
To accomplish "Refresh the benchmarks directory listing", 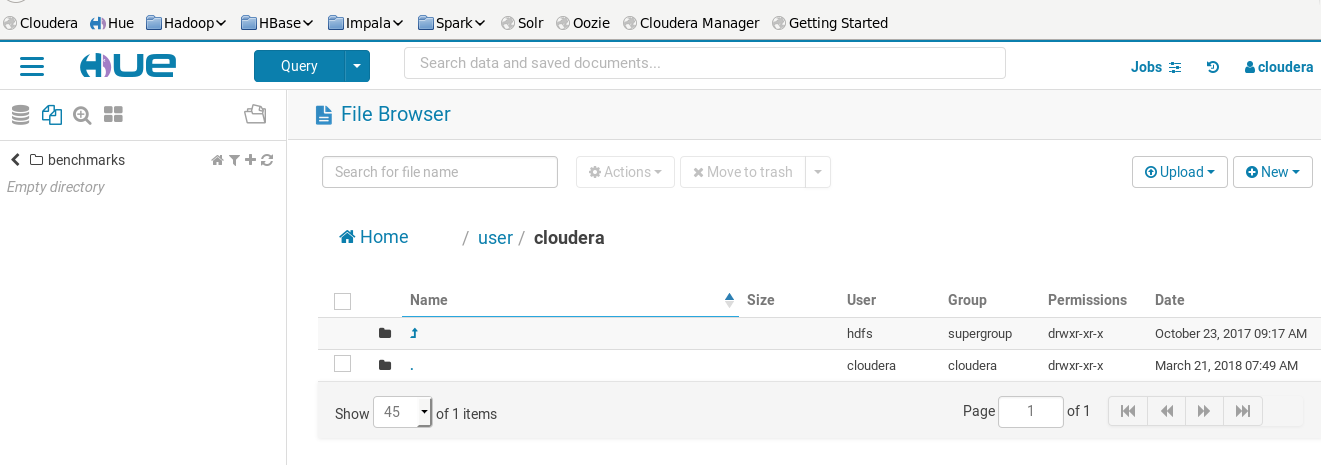I will [267, 160].
